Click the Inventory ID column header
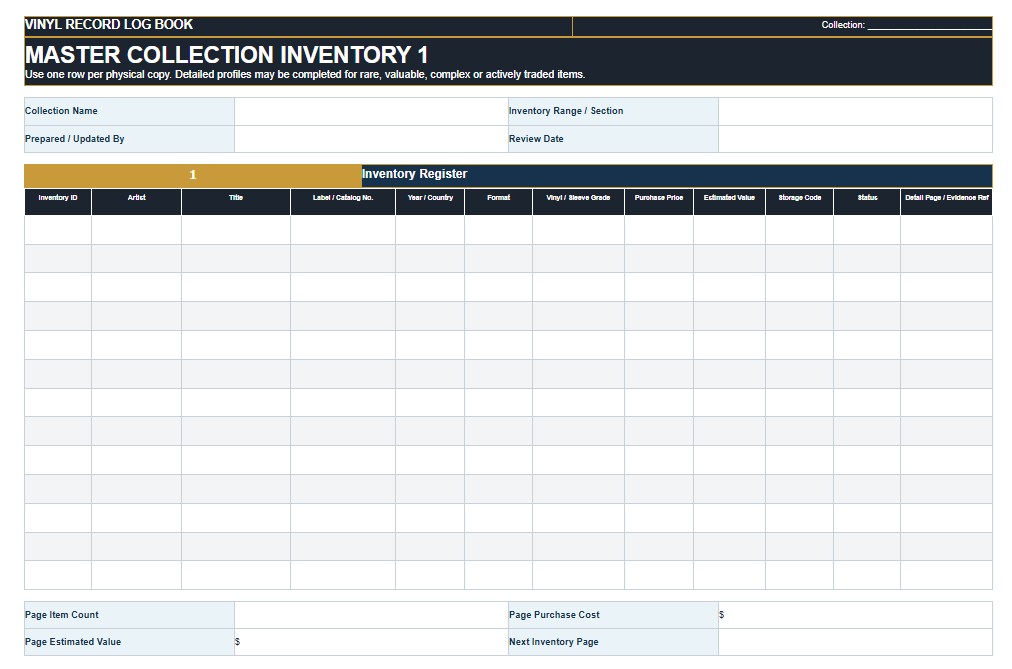The height and width of the screenshot is (669, 1012). click(x=58, y=201)
